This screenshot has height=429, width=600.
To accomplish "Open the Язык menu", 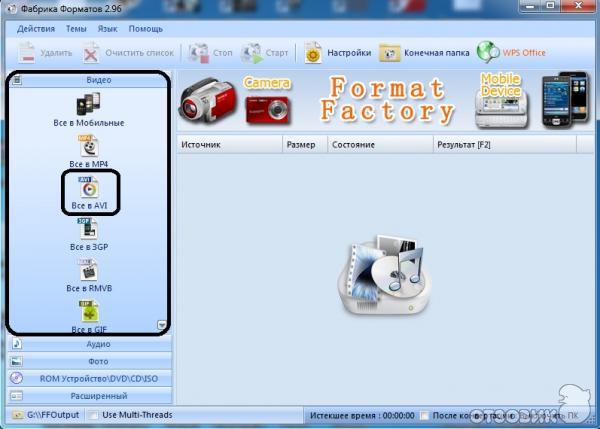I will click(x=107, y=29).
